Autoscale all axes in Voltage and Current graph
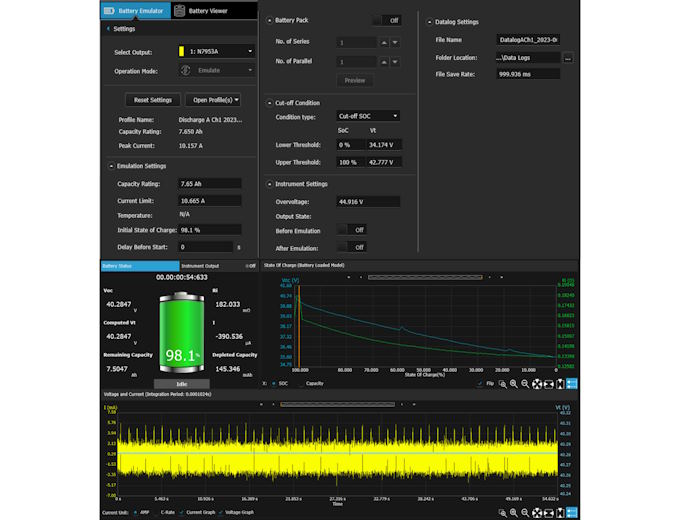The height and width of the screenshot is (520, 680). pos(537,513)
